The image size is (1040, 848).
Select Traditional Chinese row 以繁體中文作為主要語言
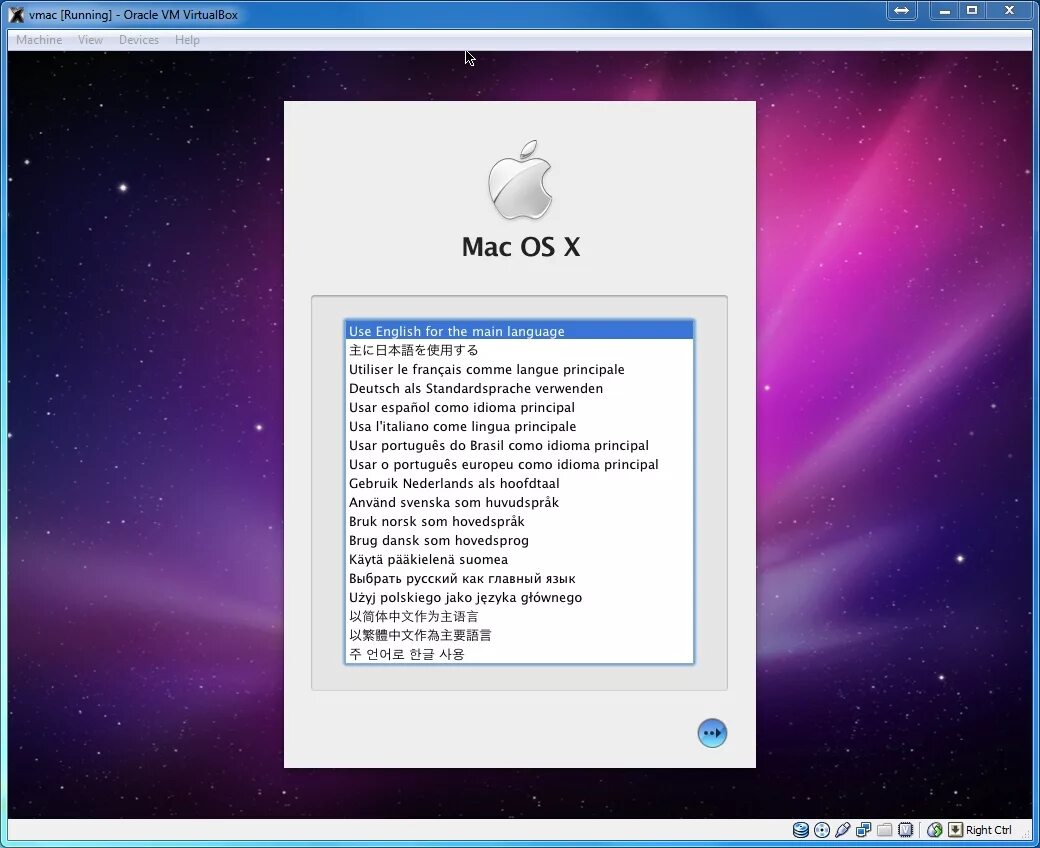point(519,635)
